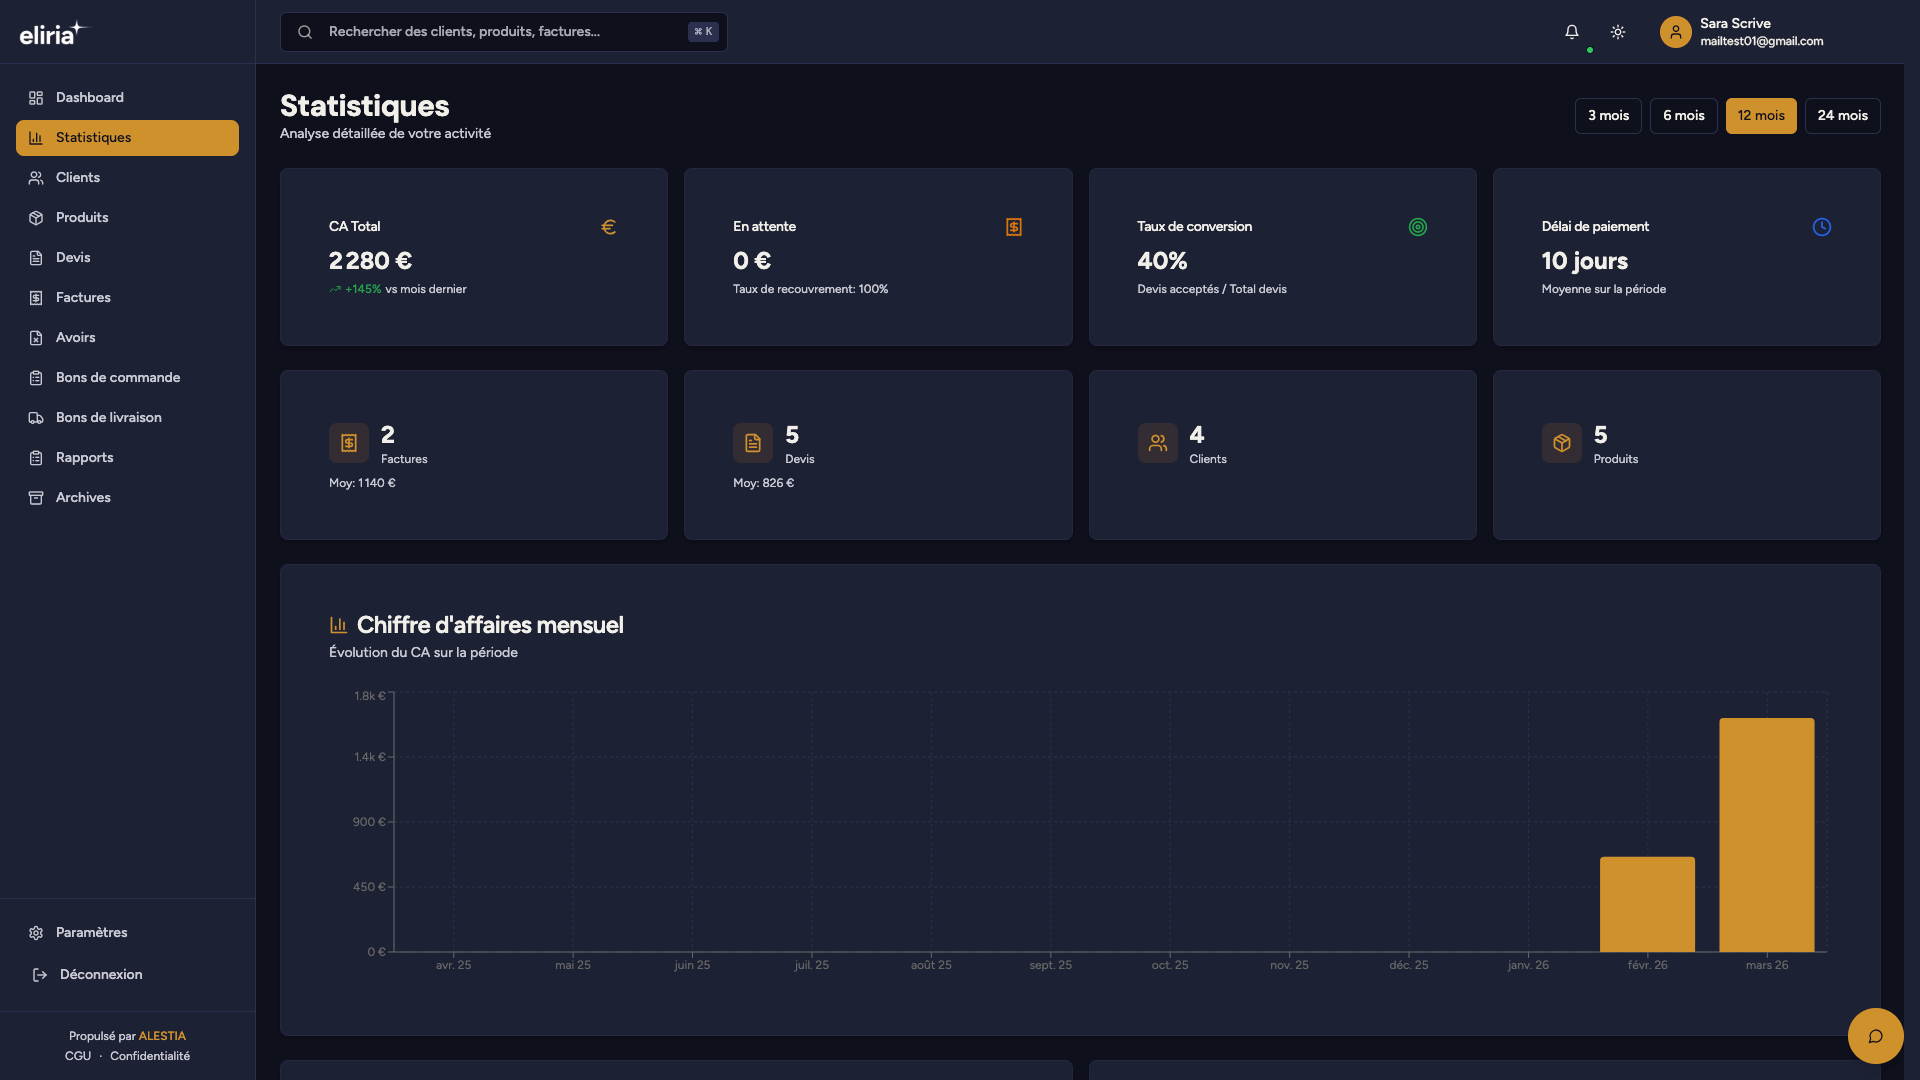
Task: Click the Produits box icon in stats card
Action: point(1561,443)
